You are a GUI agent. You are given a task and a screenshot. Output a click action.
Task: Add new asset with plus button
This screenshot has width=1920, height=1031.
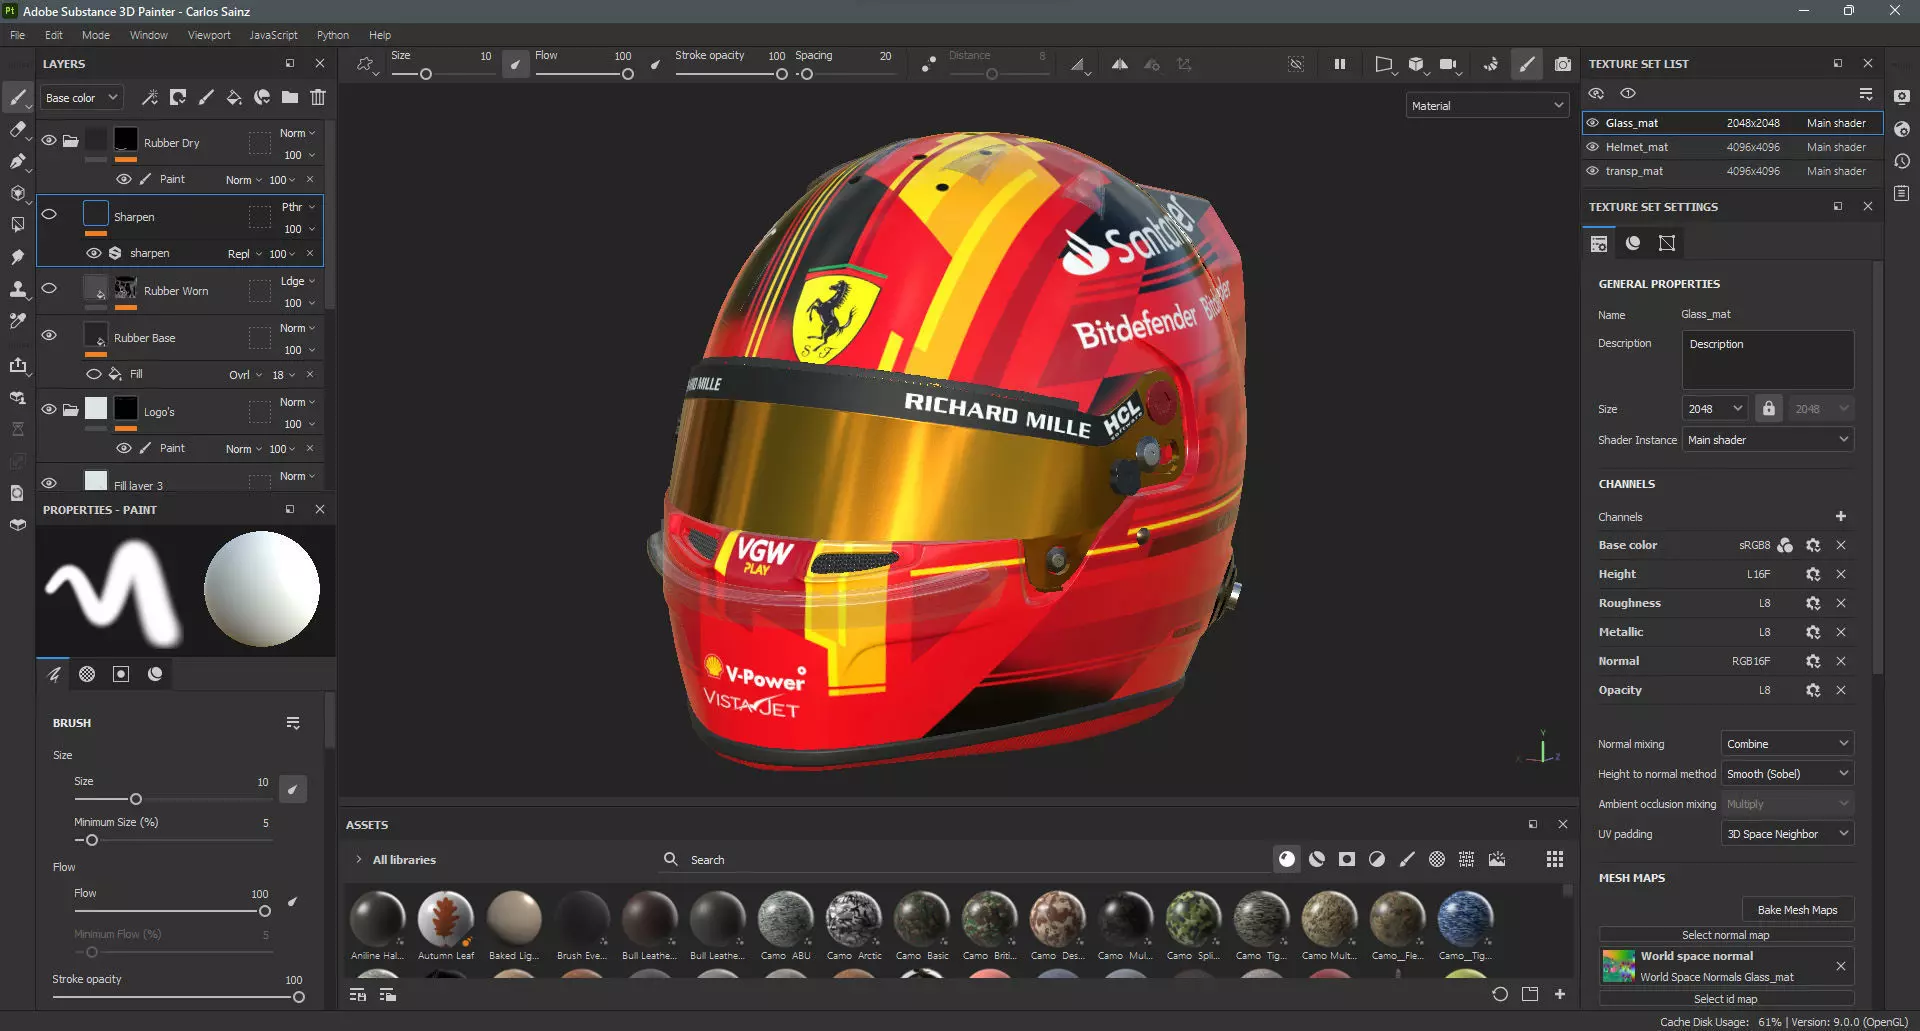click(1560, 994)
